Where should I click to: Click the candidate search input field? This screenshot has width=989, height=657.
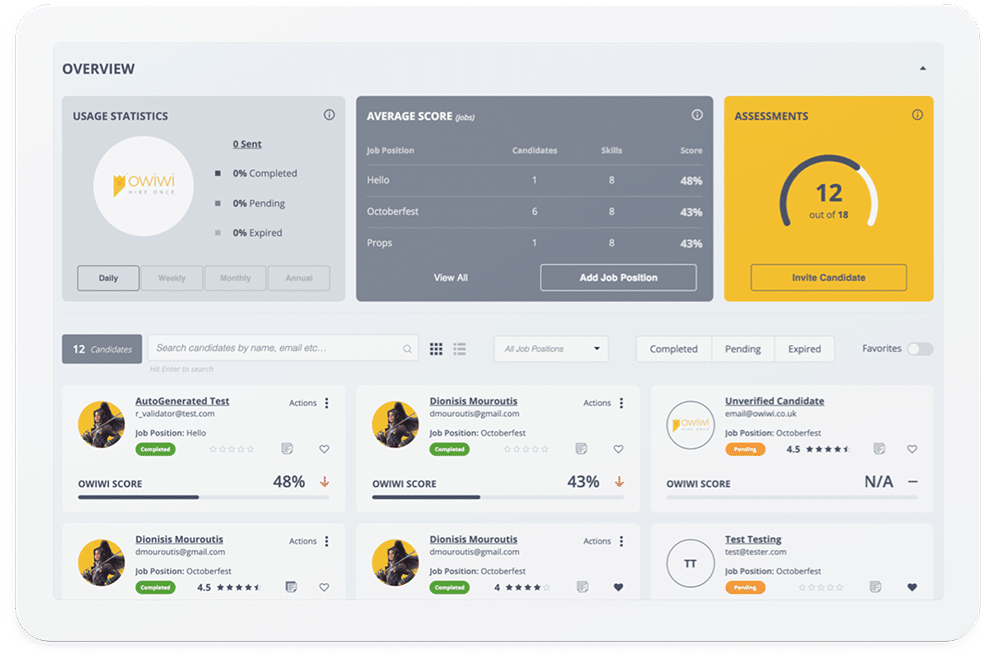(283, 348)
